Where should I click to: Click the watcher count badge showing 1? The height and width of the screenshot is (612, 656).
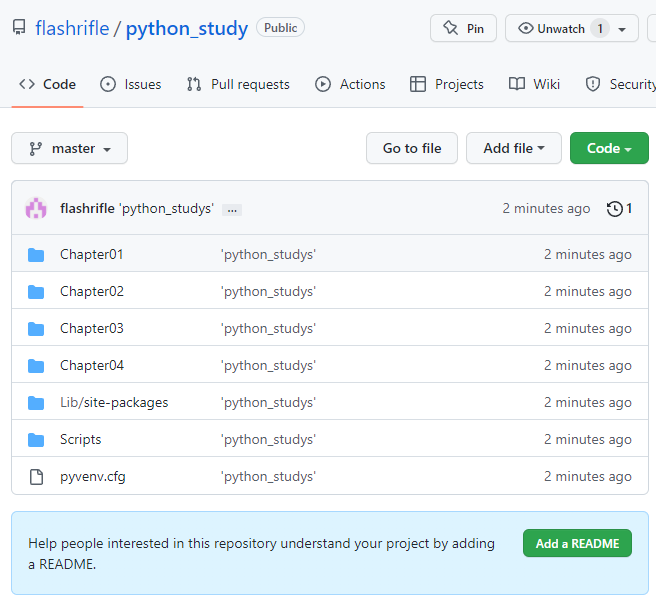pyautogui.click(x=600, y=28)
